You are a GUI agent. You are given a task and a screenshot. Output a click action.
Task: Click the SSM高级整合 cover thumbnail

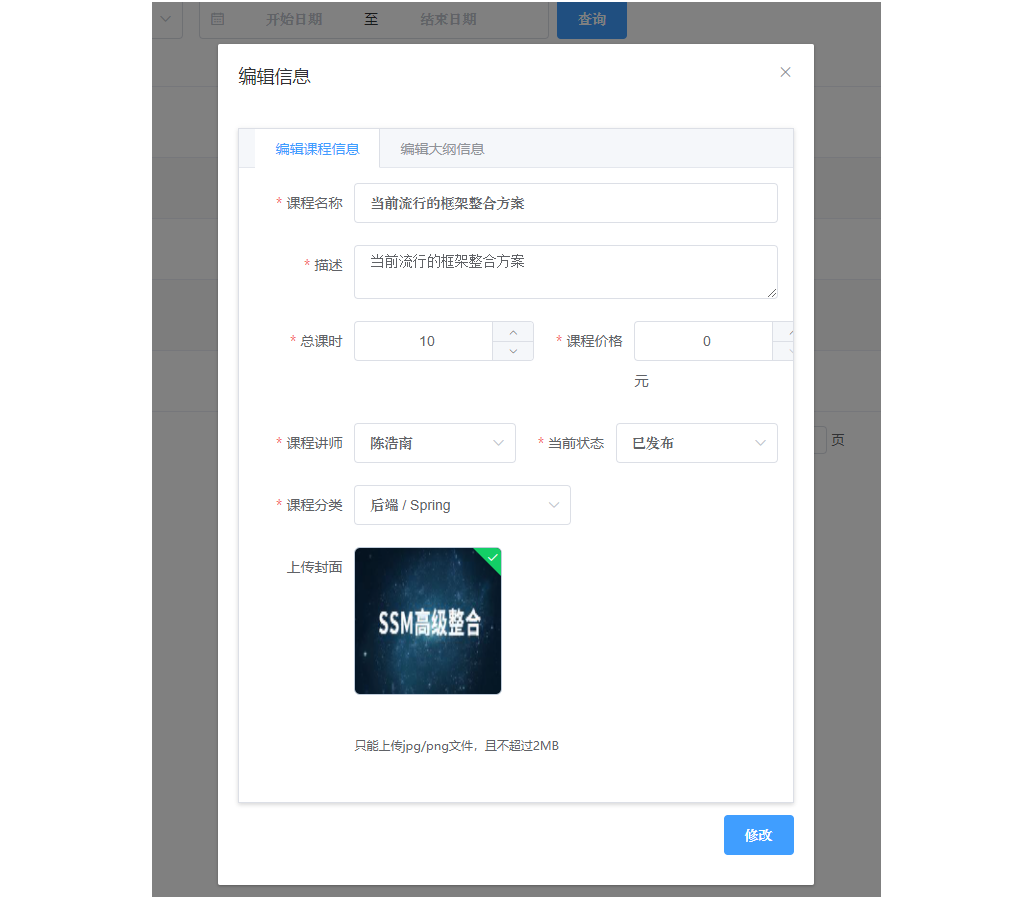tap(427, 621)
